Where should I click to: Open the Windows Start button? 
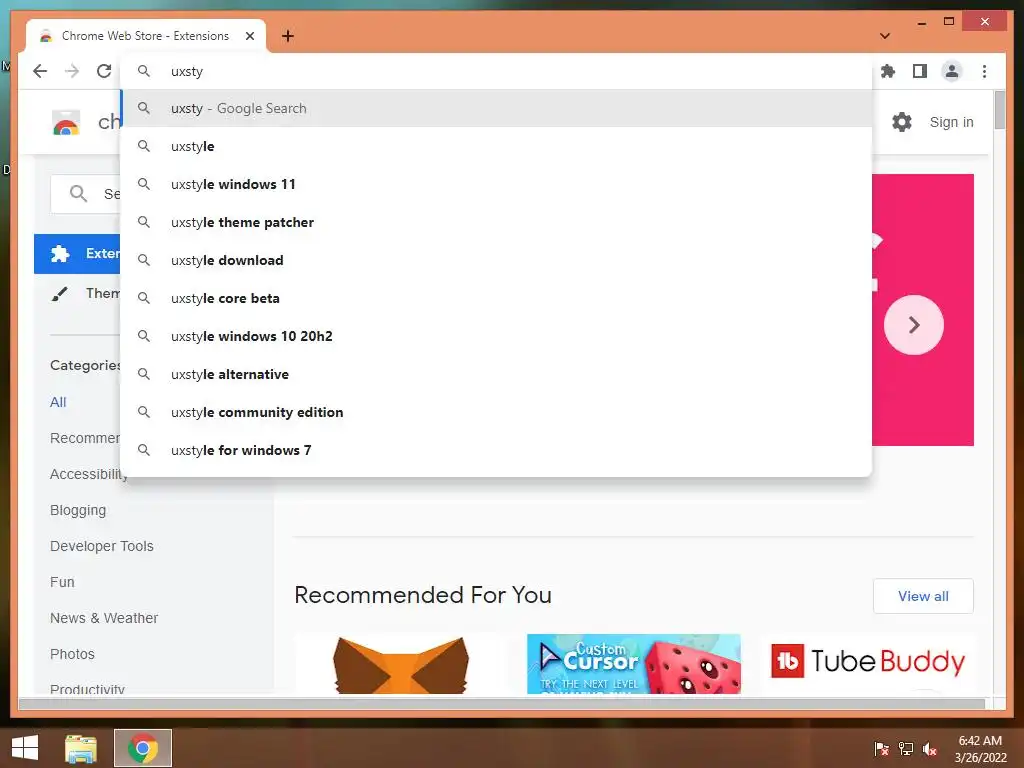(x=25, y=748)
